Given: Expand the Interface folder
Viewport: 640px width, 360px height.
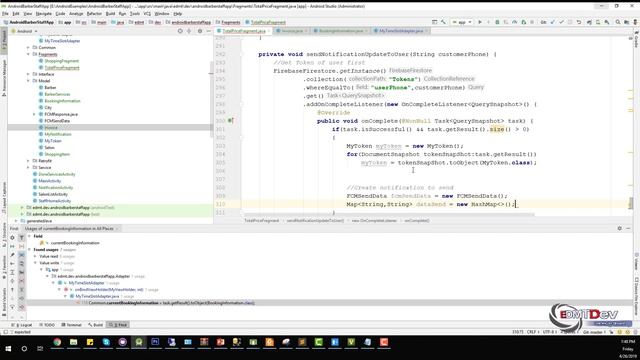Looking at the screenshot, I should point(28,74).
